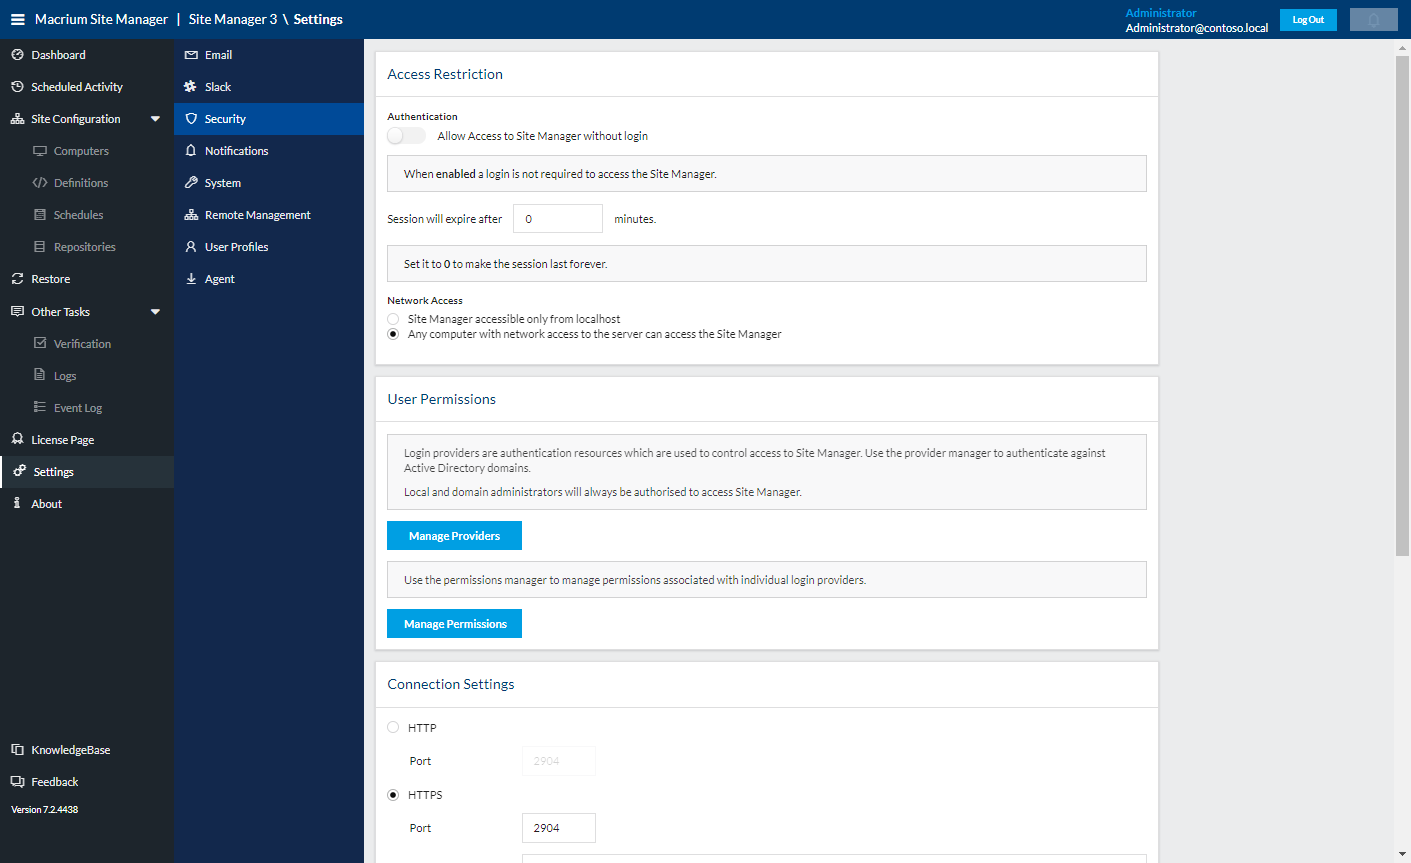This screenshot has height=863, width=1411.
Task: Collapse the Other Tasks section
Action: (x=155, y=311)
